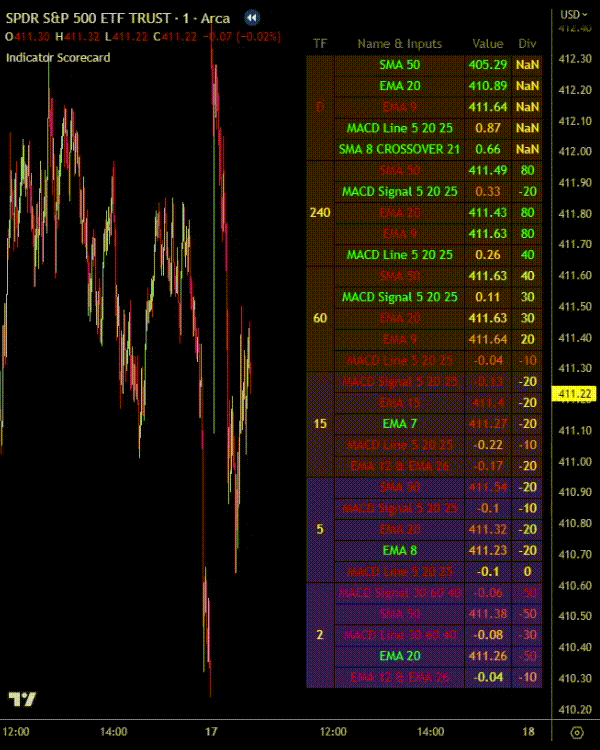600x750 pixels.
Task: Open the chart settings gear icon
Action: point(577,732)
